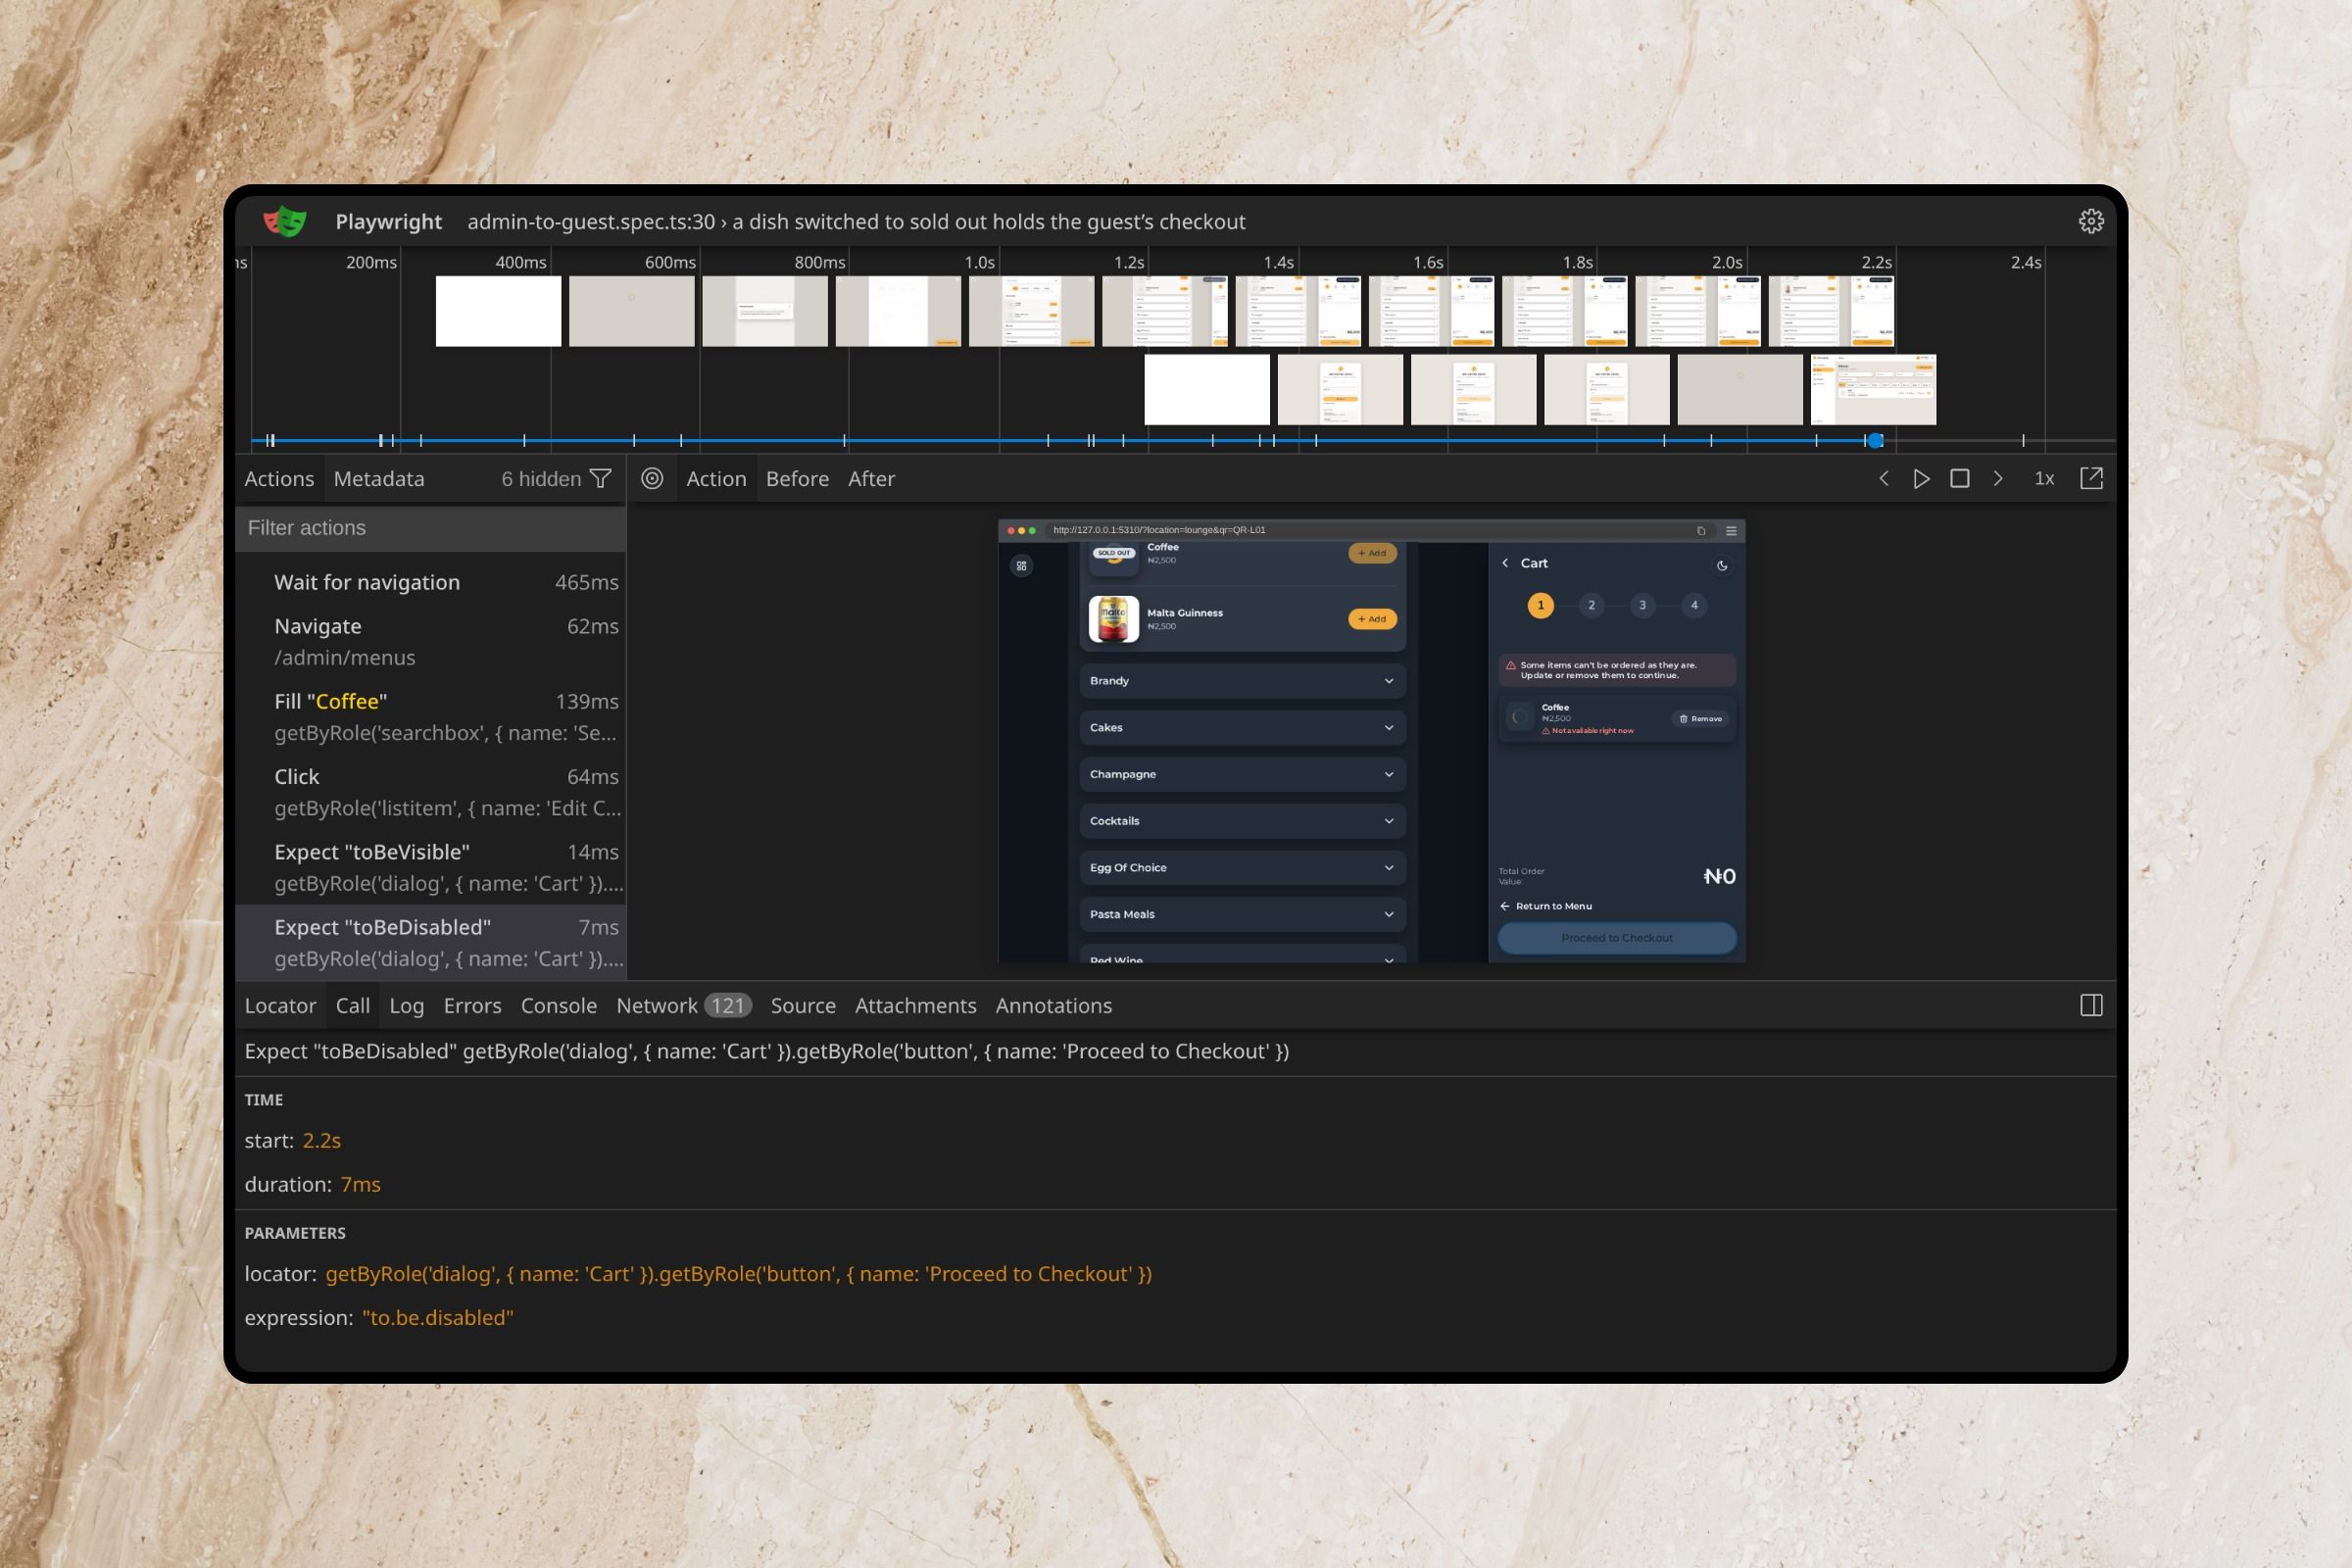Expand the Champagne category in snapshot
Screen dimensions: 2352x1568
pyautogui.click(x=1242, y=774)
